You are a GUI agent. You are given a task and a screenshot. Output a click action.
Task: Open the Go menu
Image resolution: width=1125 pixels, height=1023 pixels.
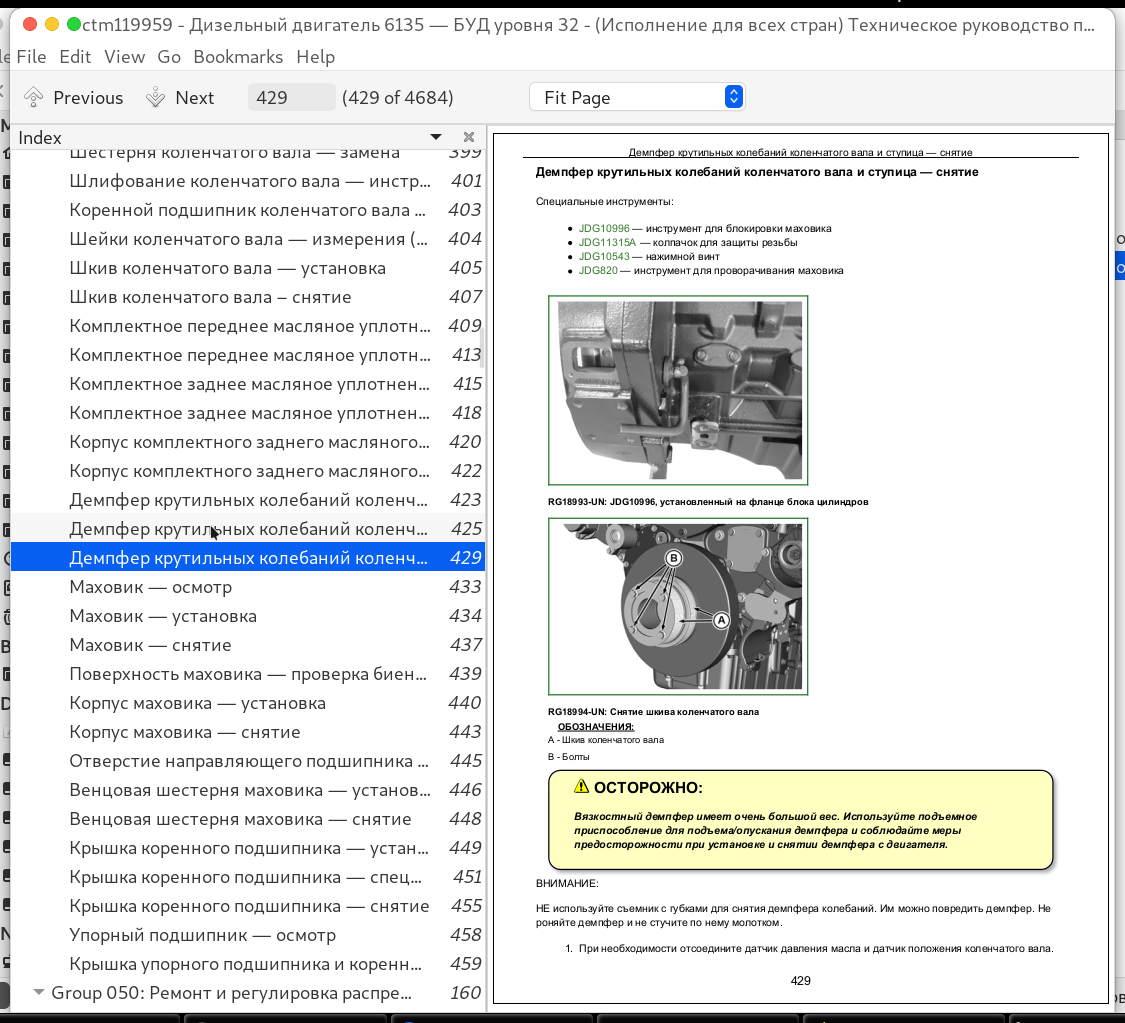click(x=169, y=57)
